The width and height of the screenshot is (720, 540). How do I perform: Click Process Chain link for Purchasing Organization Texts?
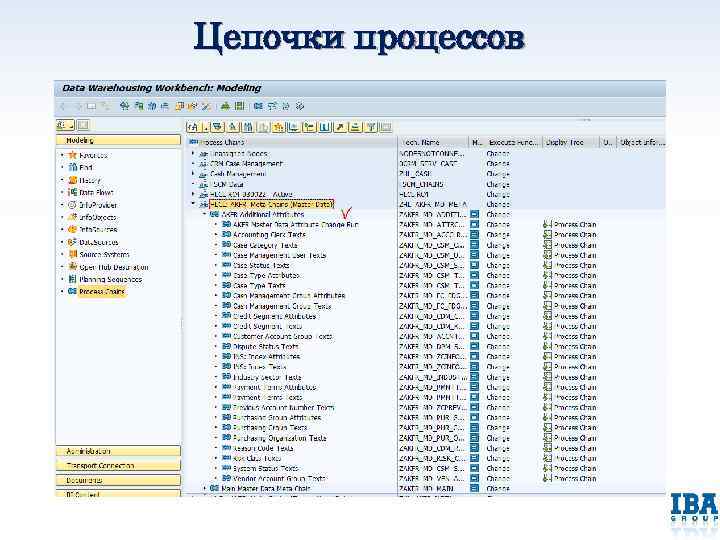point(575,438)
